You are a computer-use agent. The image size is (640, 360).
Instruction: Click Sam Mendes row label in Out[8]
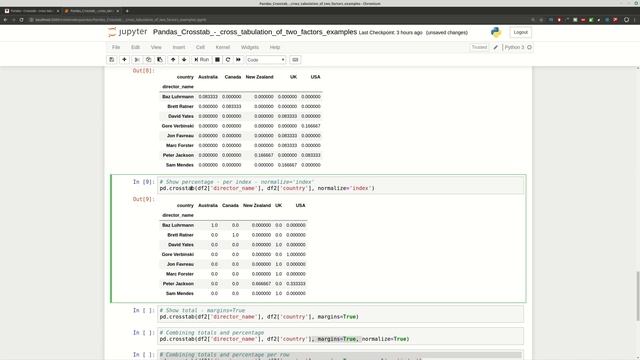tap(180, 165)
